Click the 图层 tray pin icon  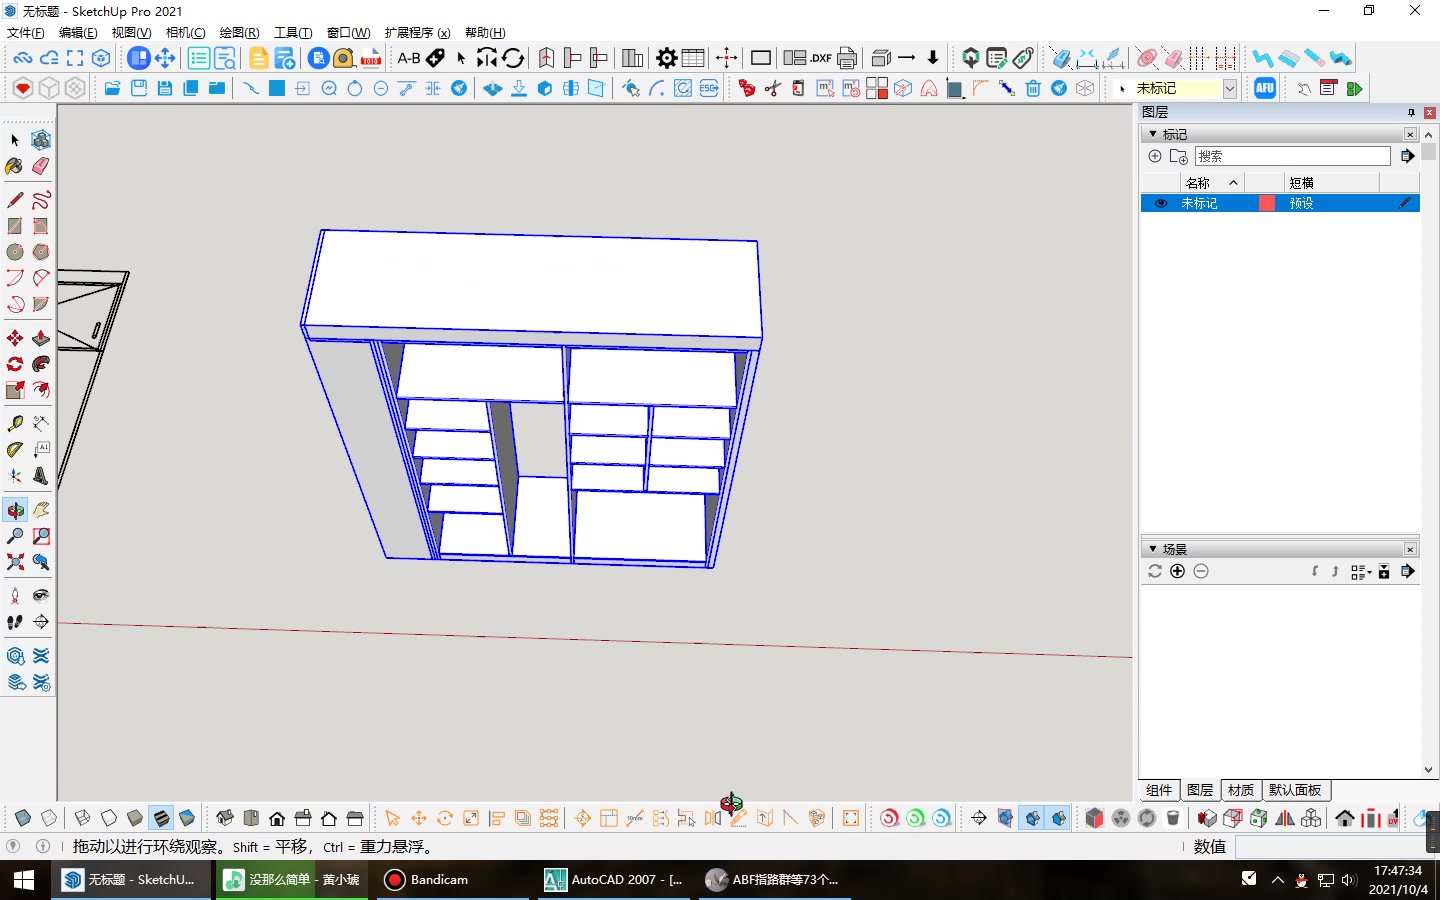tap(1411, 112)
